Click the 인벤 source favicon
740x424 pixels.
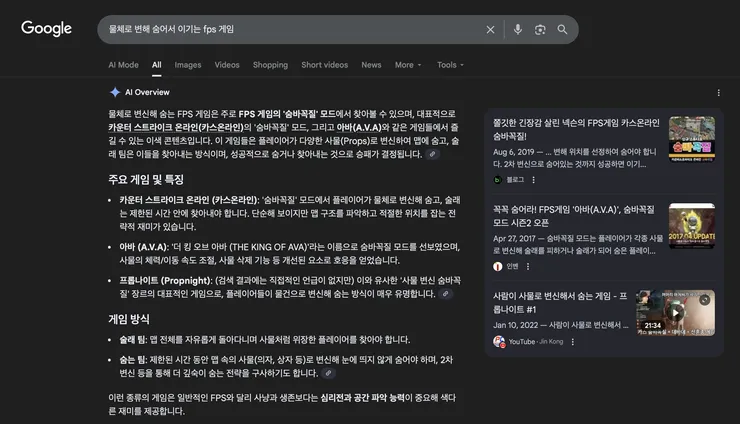[497, 266]
